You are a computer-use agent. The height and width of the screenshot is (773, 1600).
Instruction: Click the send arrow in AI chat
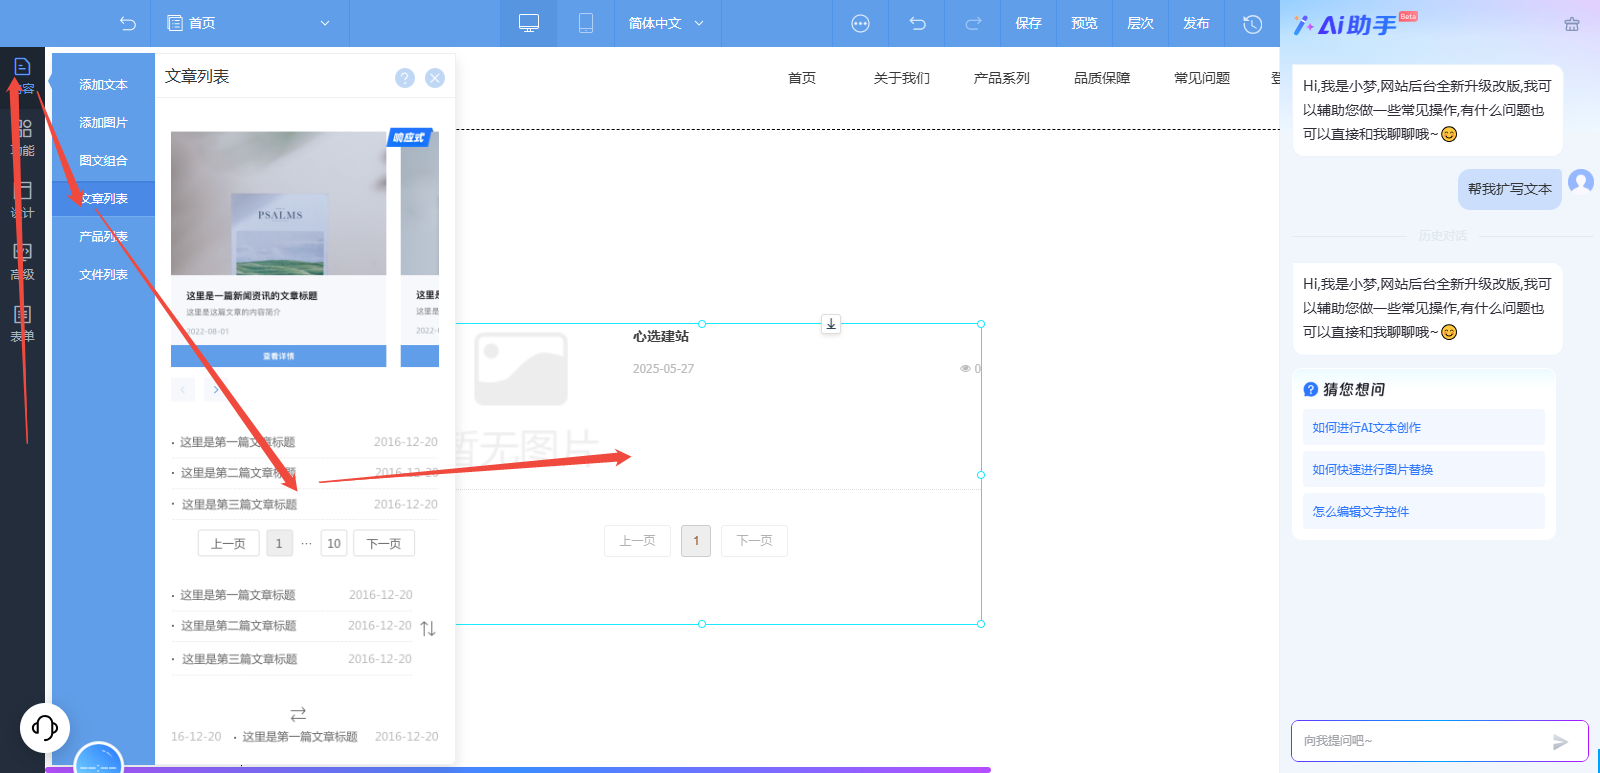click(x=1560, y=742)
